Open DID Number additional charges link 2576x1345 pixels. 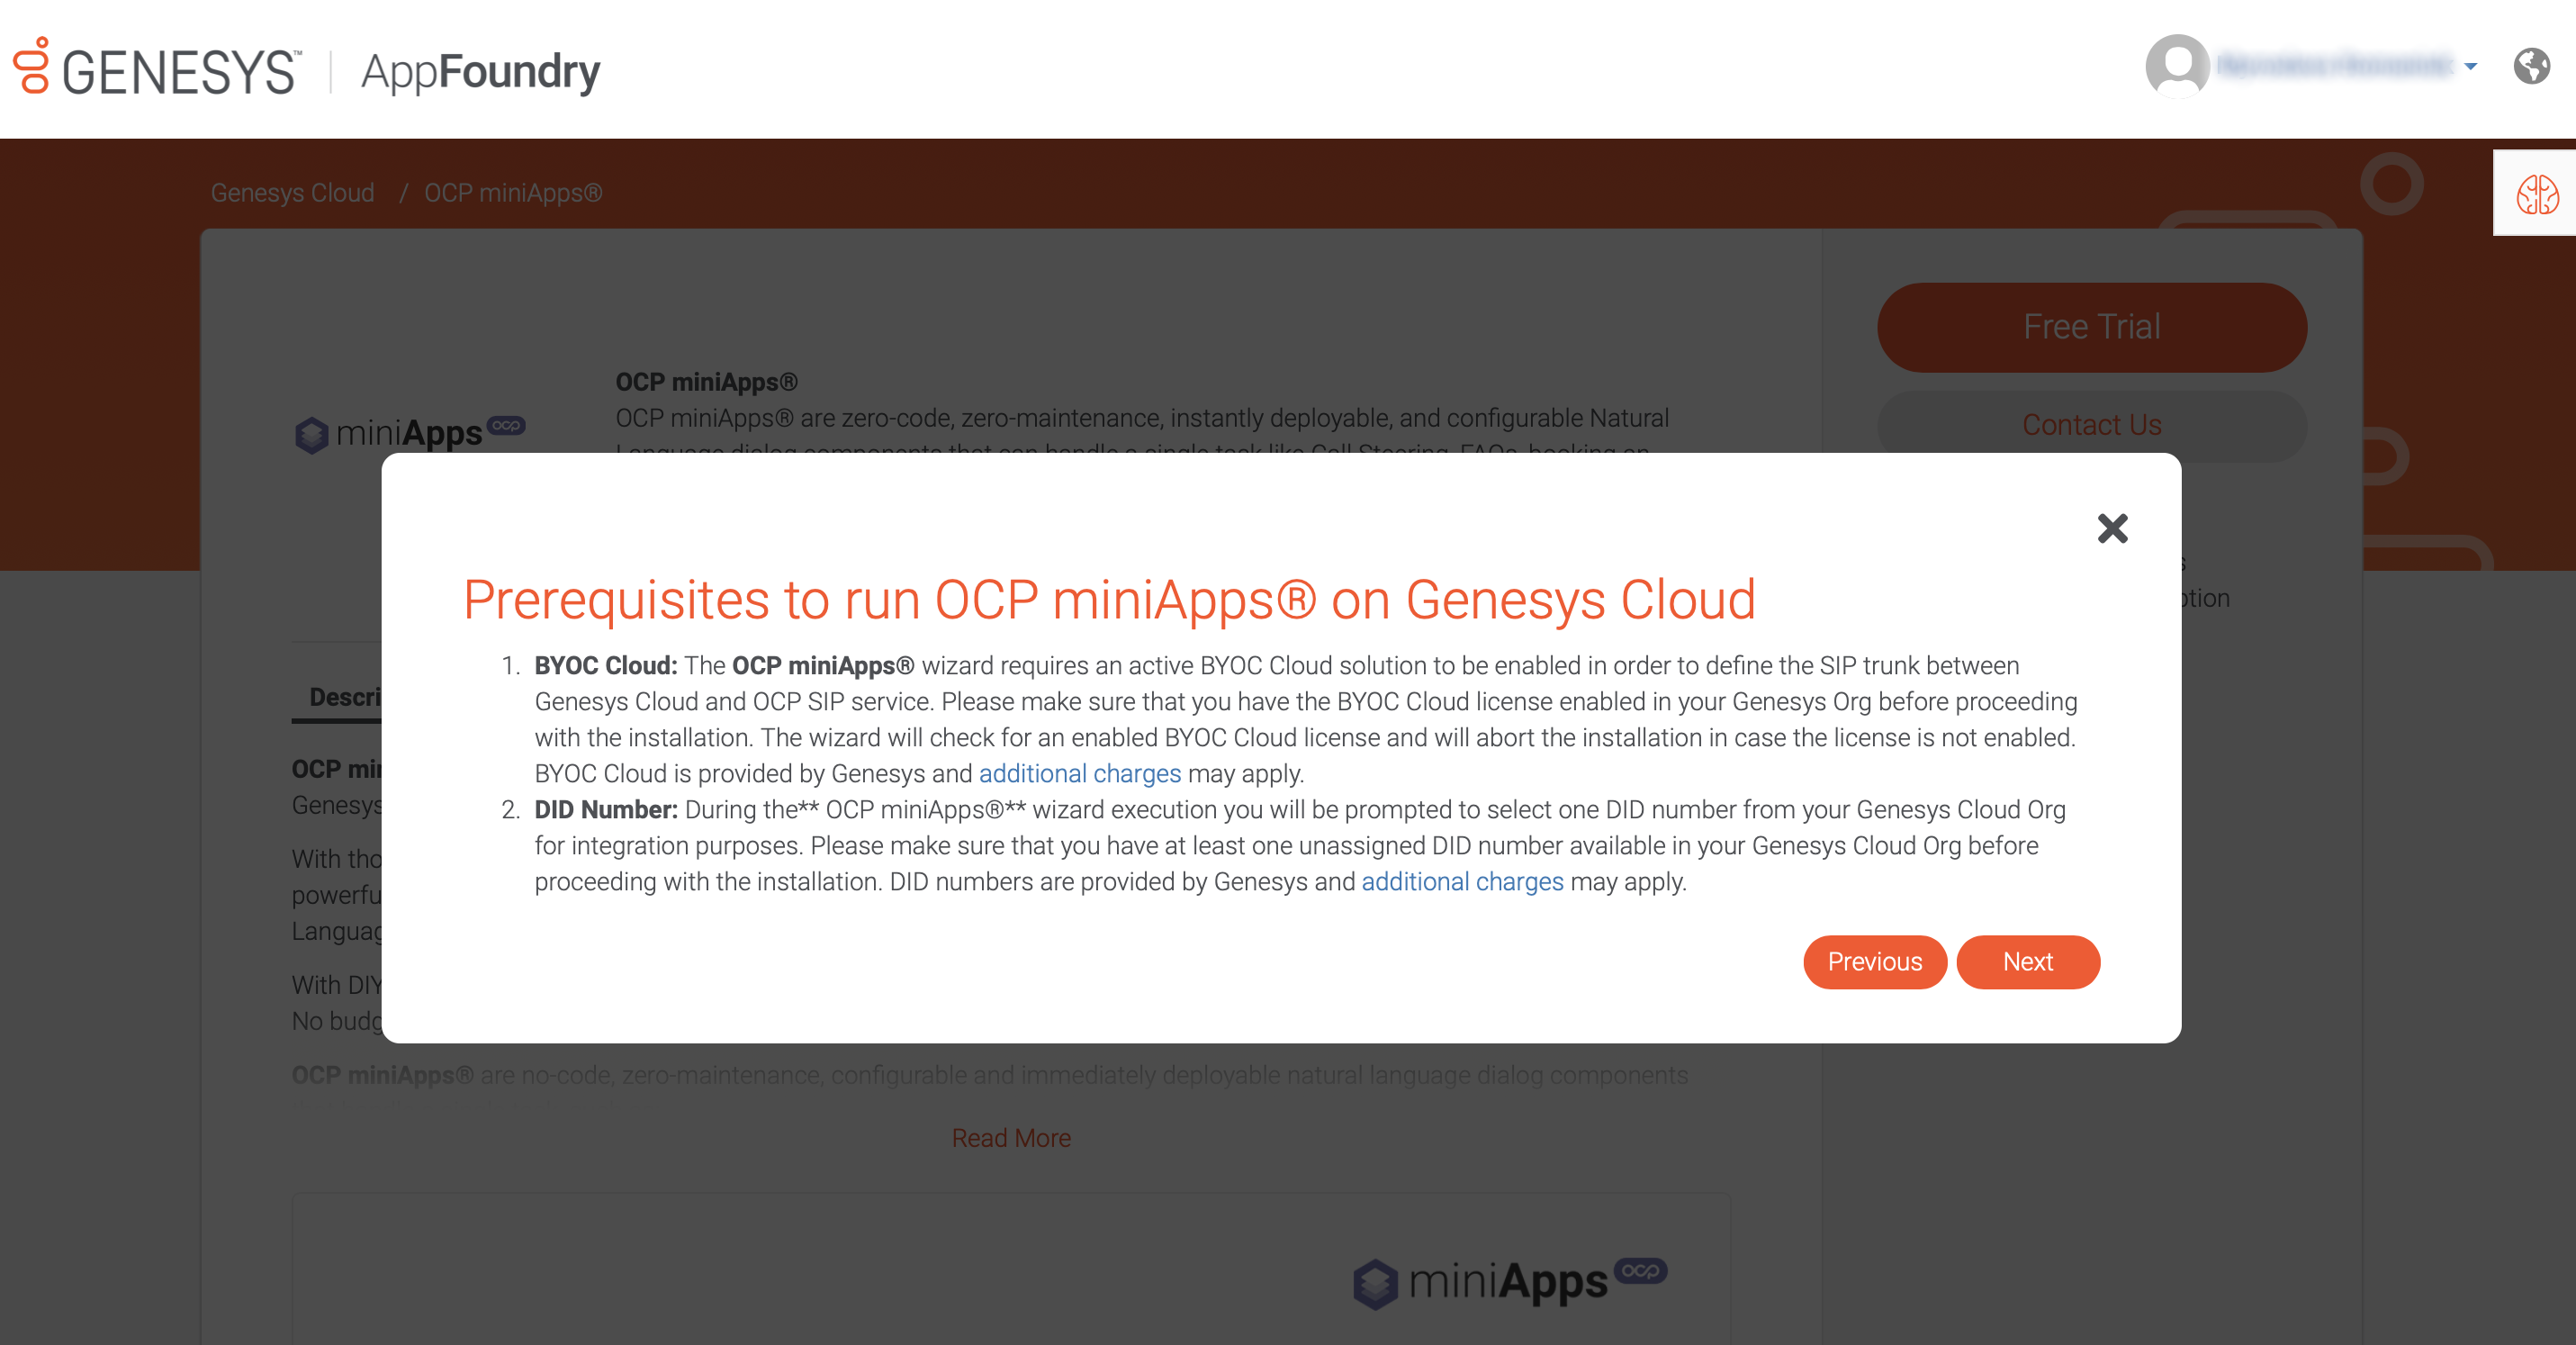pyautogui.click(x=1462, y=881)
